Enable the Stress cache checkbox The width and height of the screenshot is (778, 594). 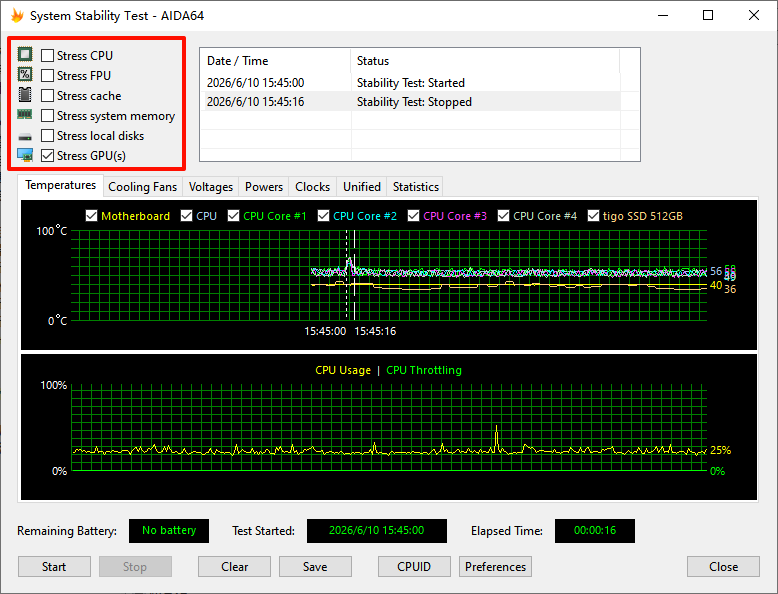coord(48,95)
